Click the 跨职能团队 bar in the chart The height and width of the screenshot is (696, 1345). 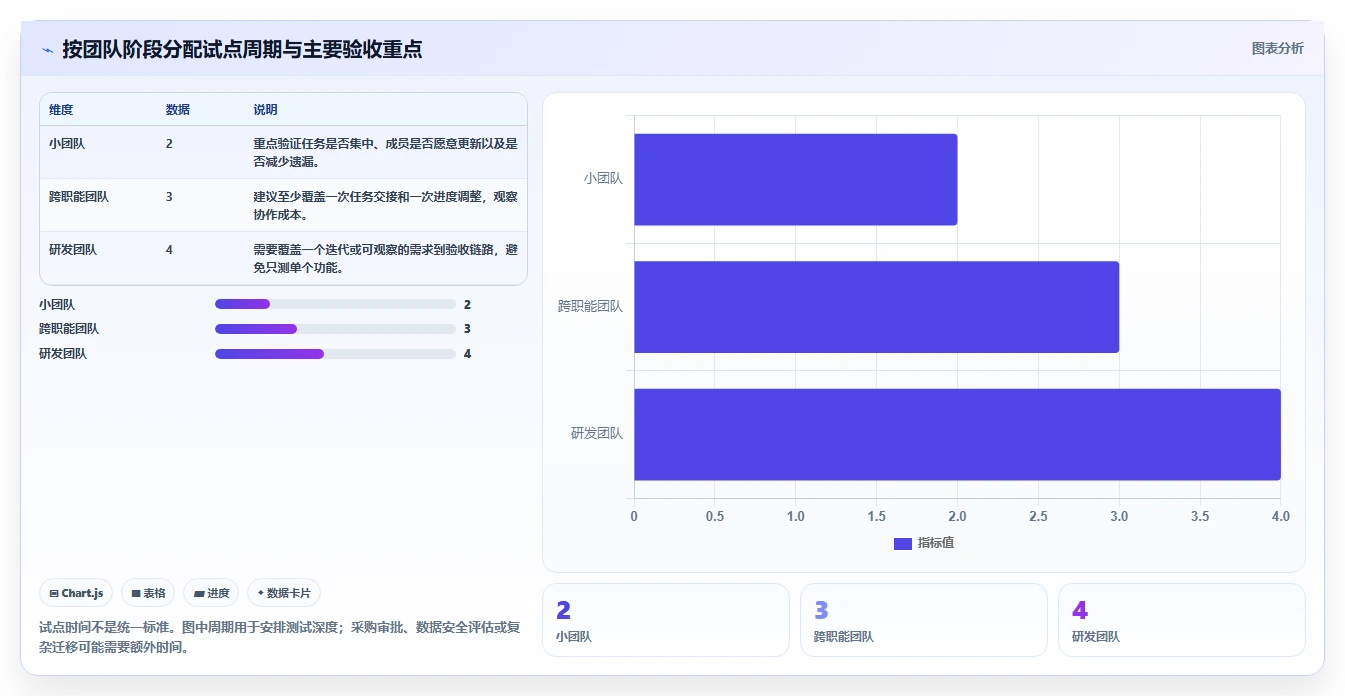point(876,307)
